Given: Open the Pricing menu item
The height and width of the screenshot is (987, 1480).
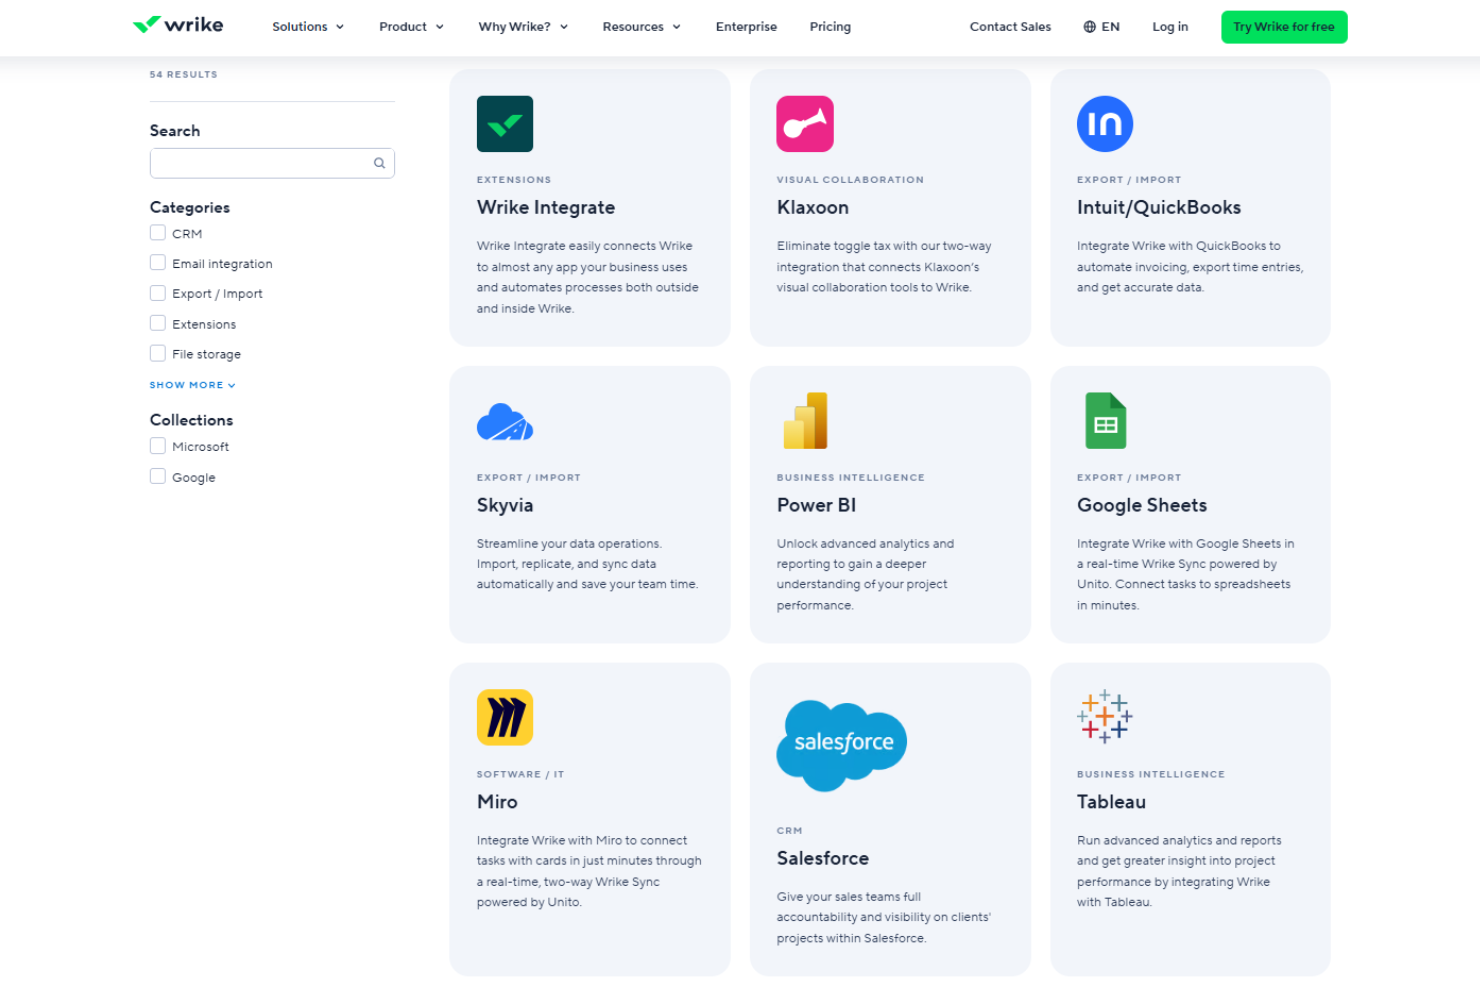Looking at the screenshot, I should tap(830, 27).
